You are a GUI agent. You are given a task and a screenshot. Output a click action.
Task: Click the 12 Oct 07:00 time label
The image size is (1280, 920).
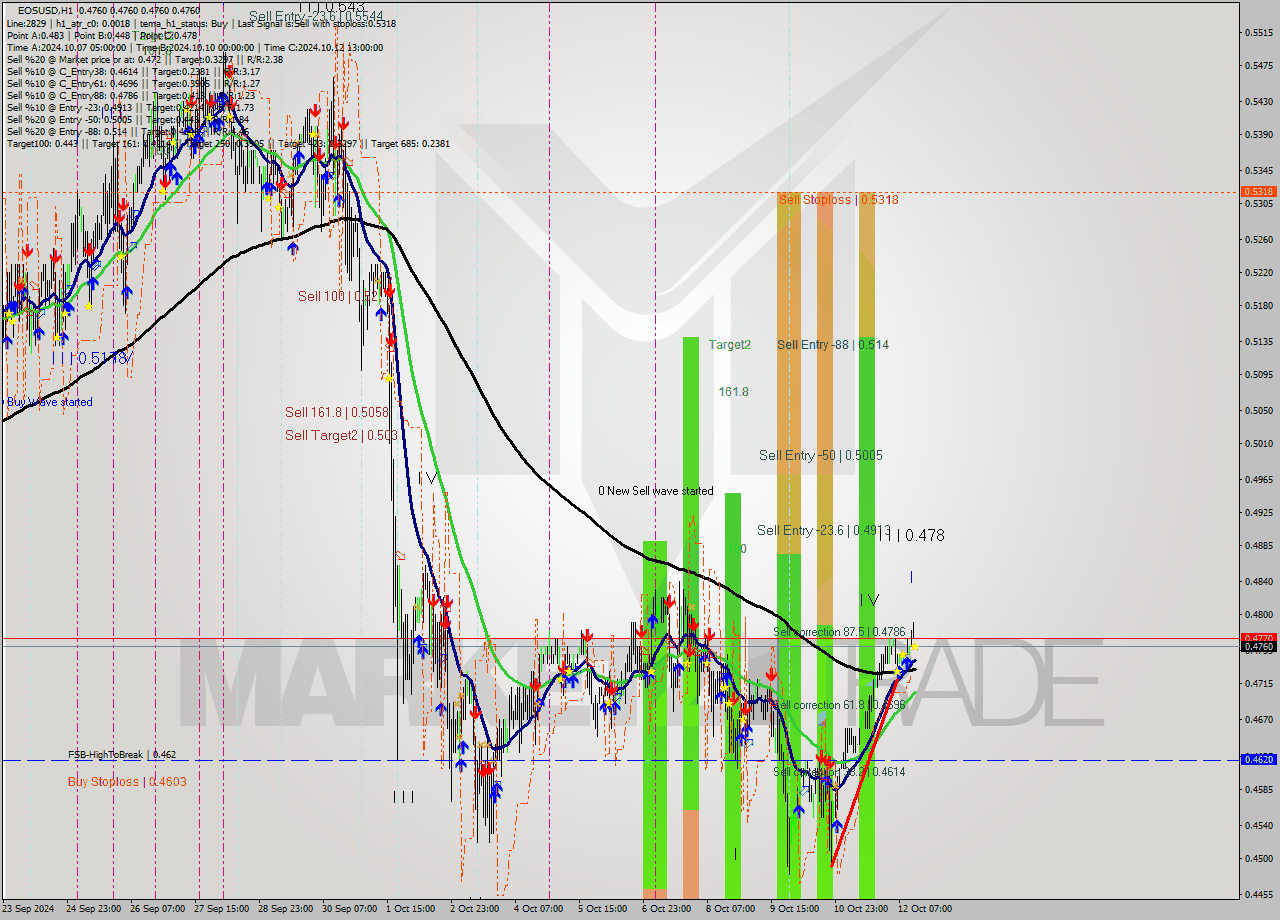[x=925, y=909]
